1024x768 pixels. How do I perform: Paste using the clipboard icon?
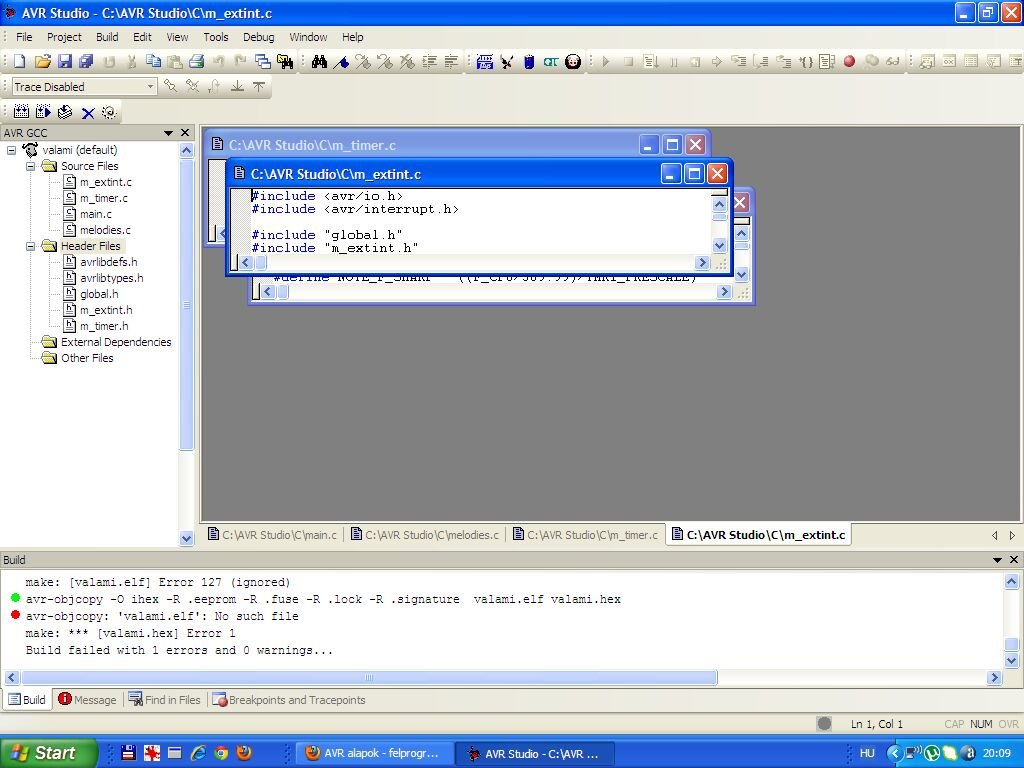[174, 61]
